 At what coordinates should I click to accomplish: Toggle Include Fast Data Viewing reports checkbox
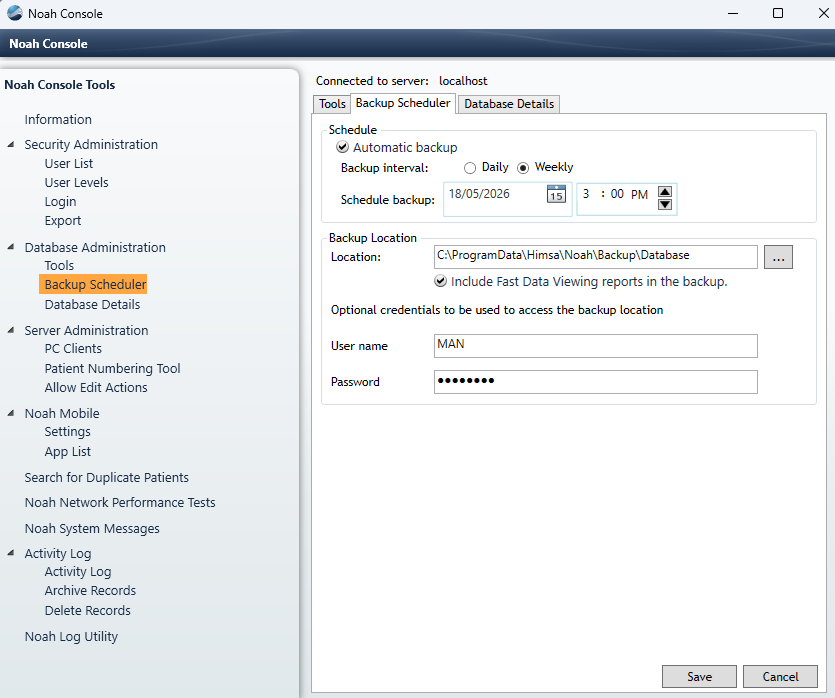tap(440, 281)
